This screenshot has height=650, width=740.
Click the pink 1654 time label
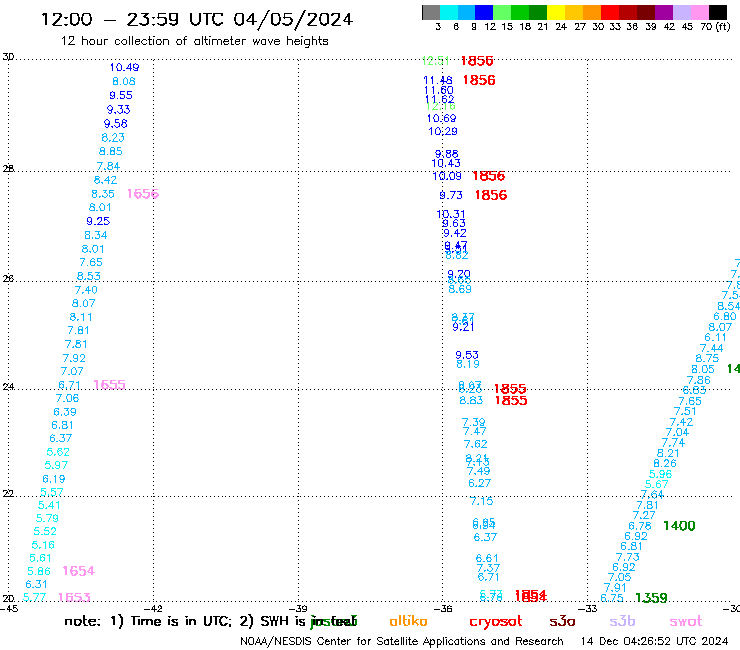point(78,571)
